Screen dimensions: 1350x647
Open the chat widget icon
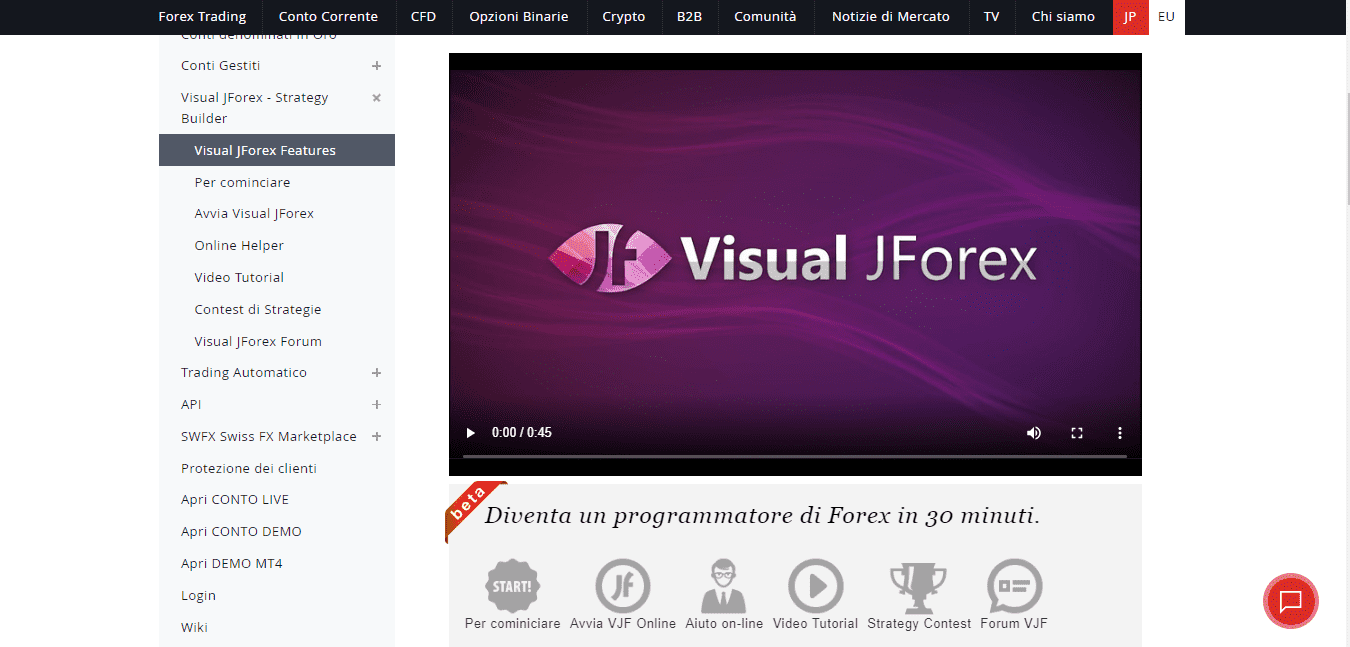1290,601
